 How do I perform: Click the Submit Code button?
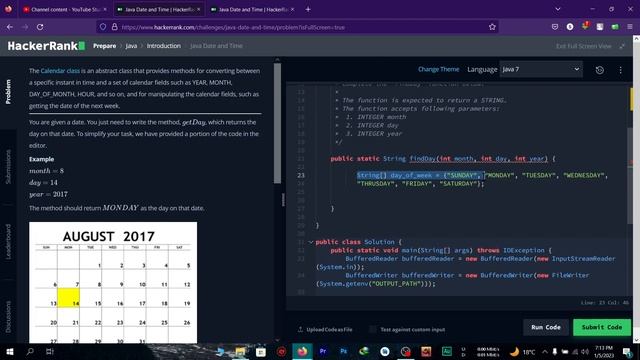coord(602,327)
